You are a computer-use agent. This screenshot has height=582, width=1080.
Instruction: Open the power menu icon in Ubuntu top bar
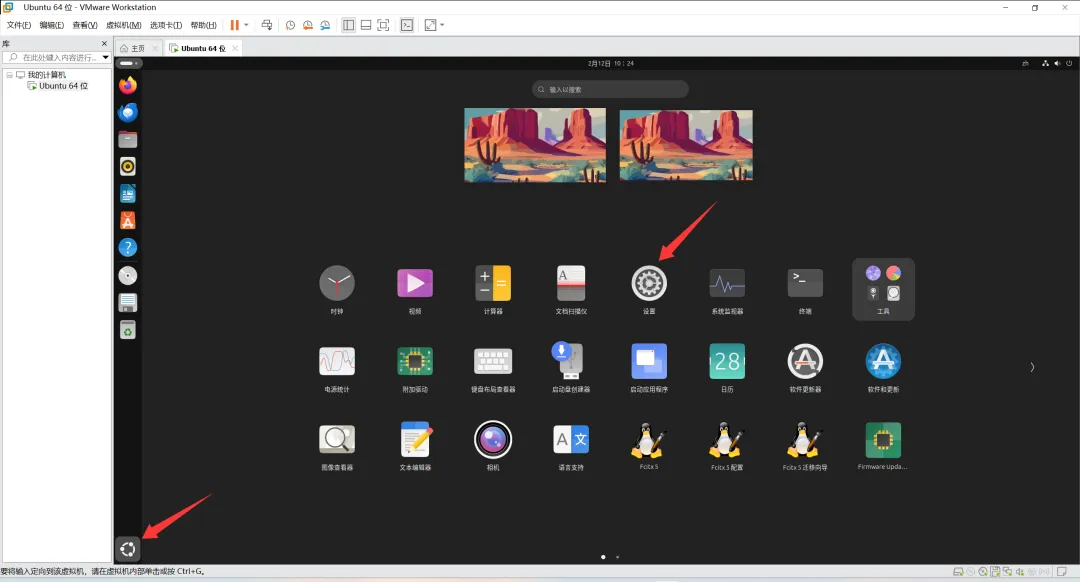click(1069, 63)
